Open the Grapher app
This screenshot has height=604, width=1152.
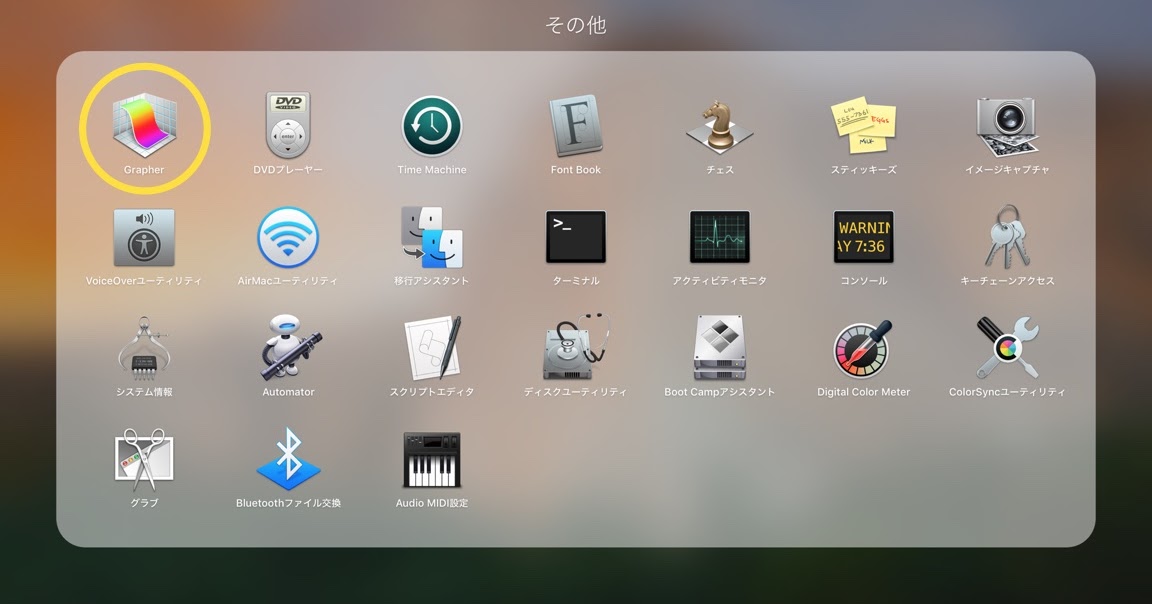click(144, 125)
